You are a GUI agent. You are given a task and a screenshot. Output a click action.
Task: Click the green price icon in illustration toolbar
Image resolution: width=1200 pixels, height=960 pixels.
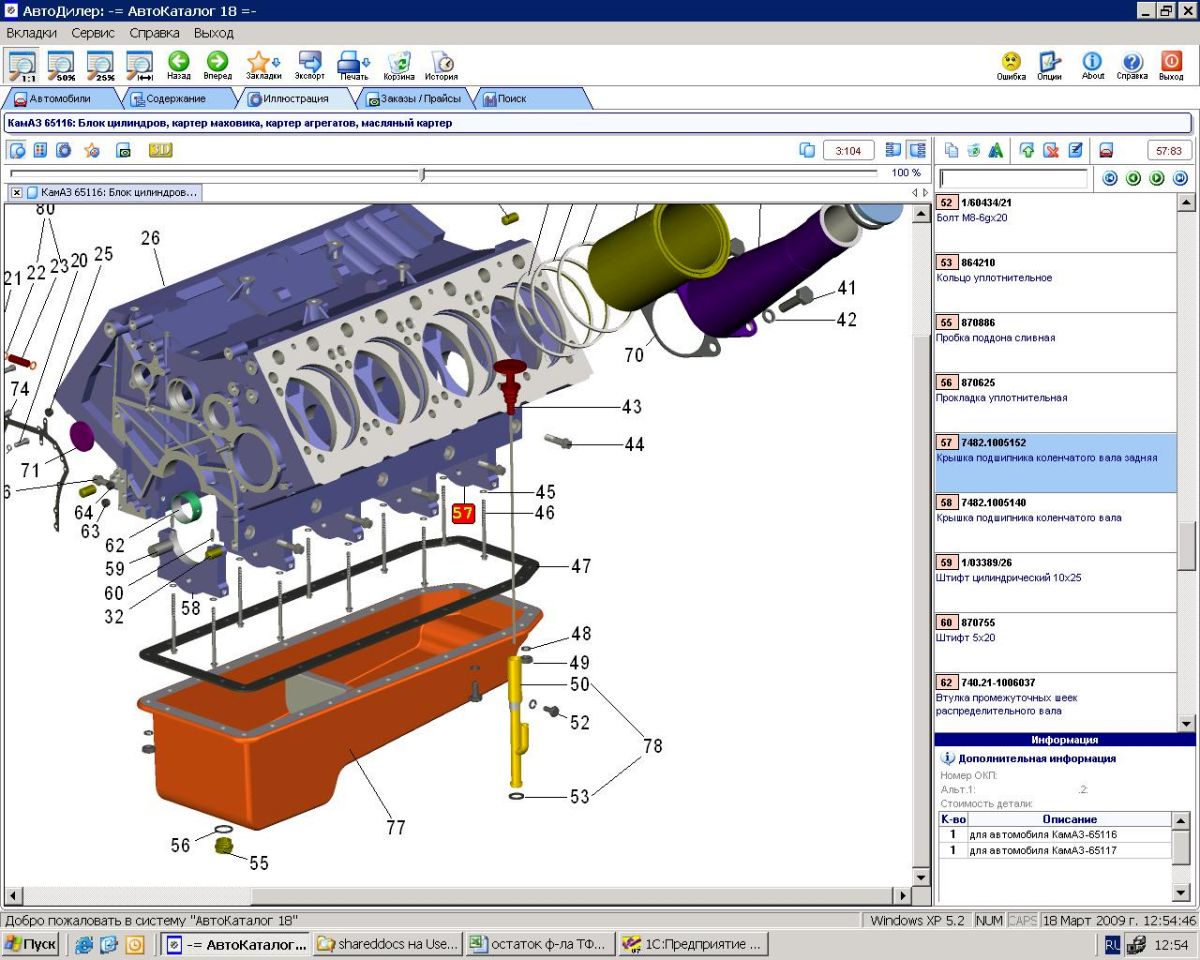[x=124, y=151]
